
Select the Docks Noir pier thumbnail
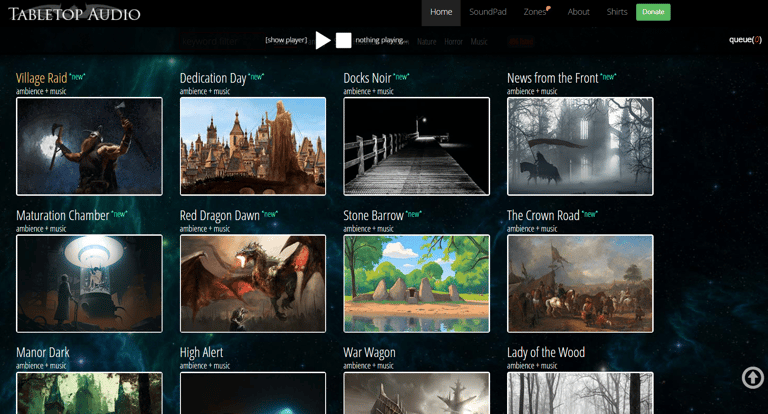(416, 146)
